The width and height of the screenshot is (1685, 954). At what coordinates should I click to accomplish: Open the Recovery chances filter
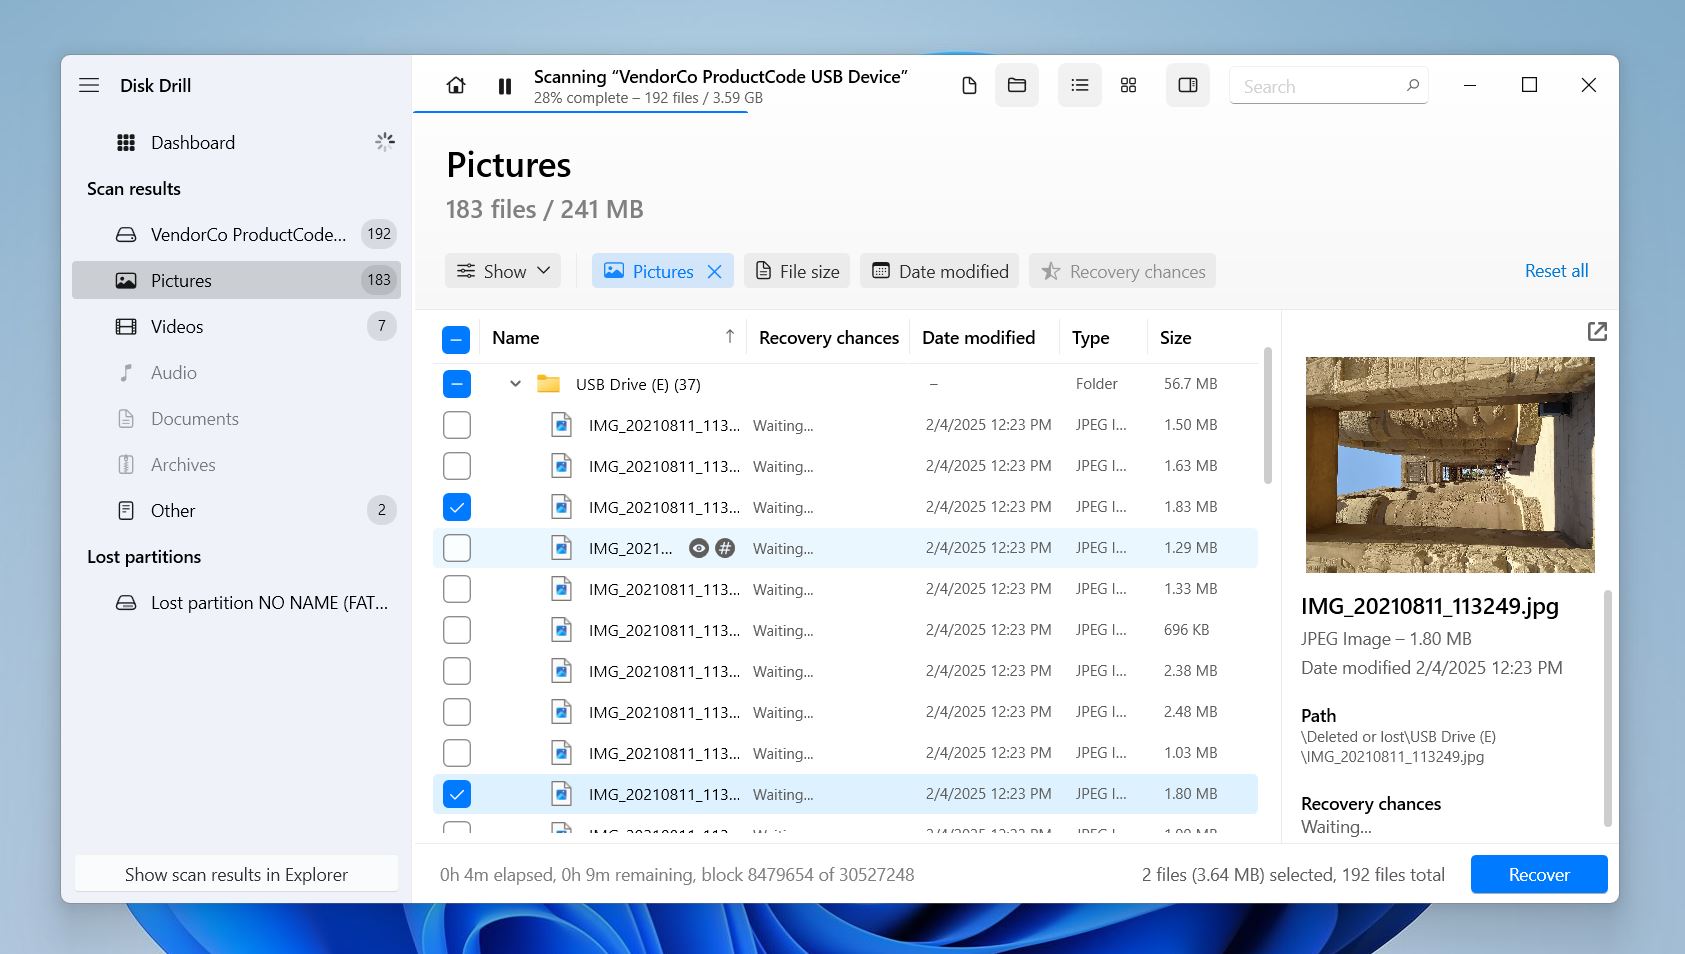click(1122, 271)
